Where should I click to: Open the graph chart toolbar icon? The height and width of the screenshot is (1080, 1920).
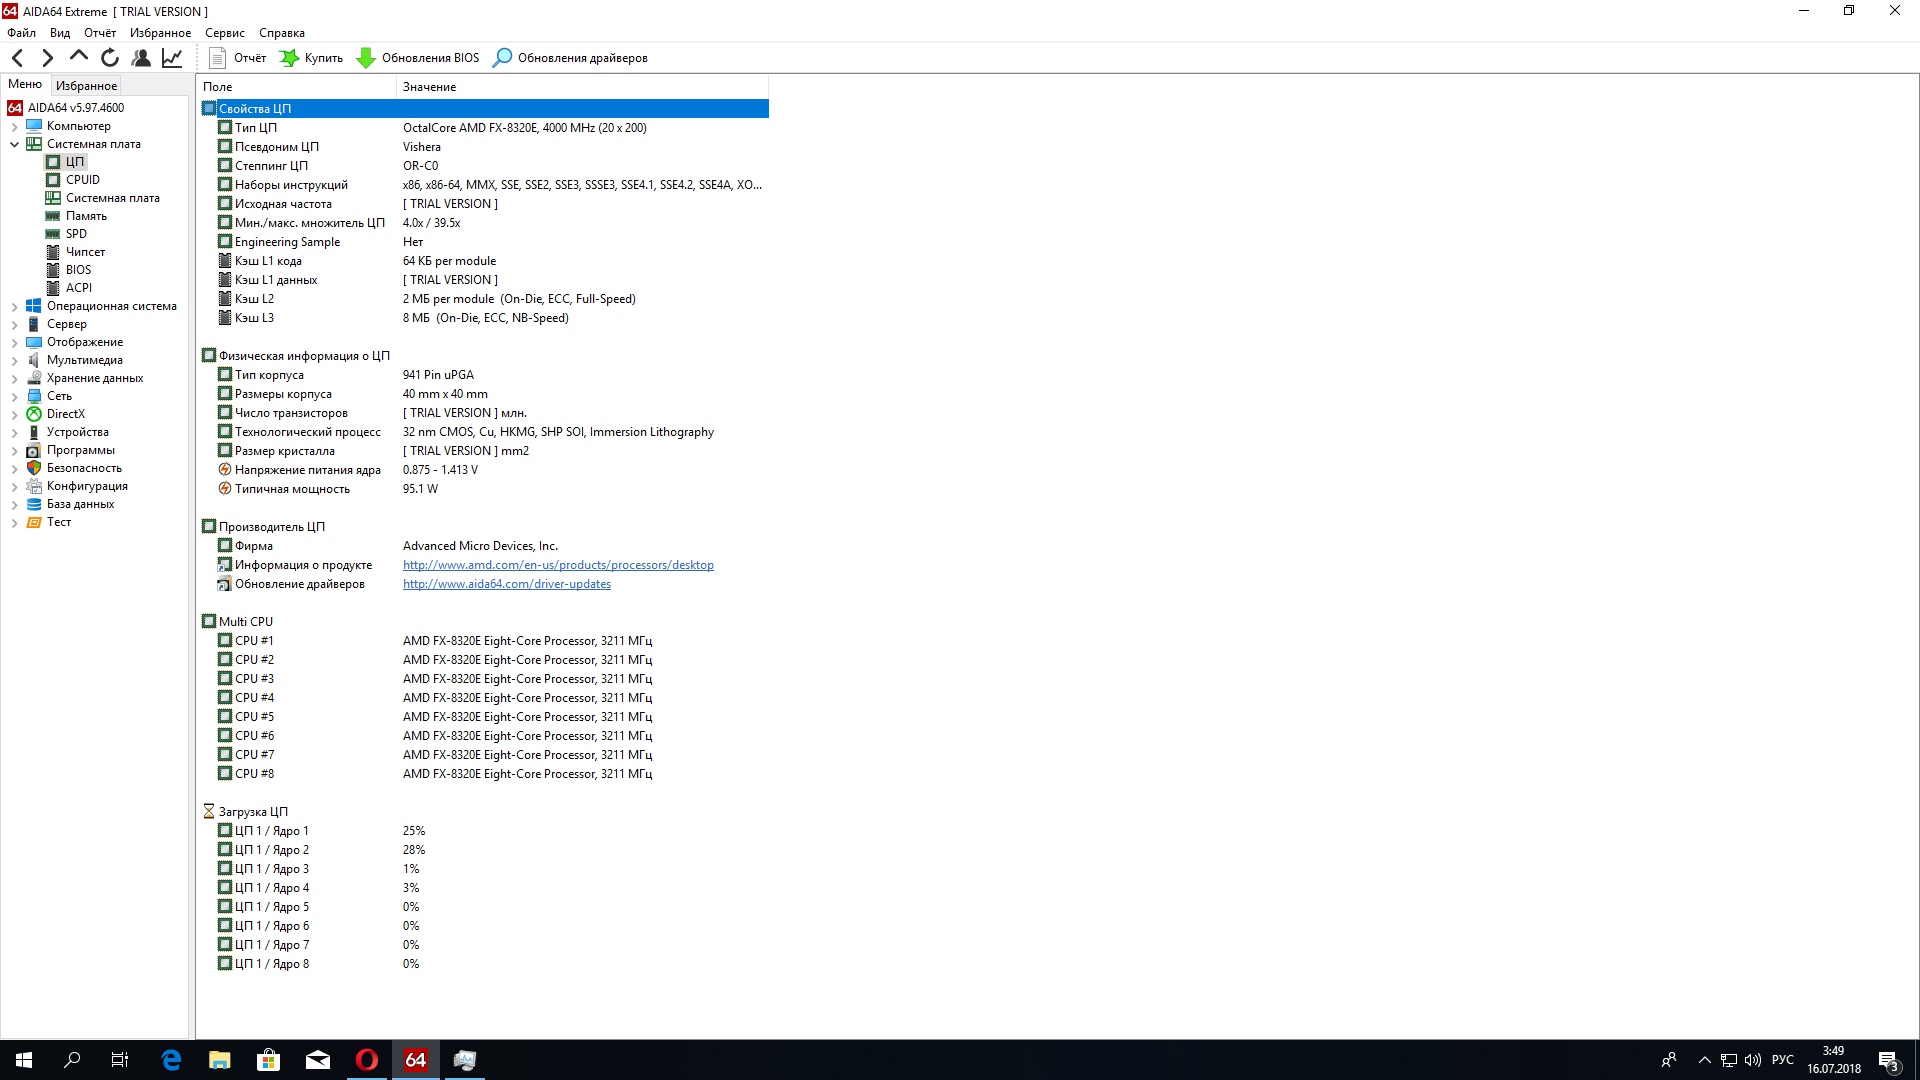[172, 58]
